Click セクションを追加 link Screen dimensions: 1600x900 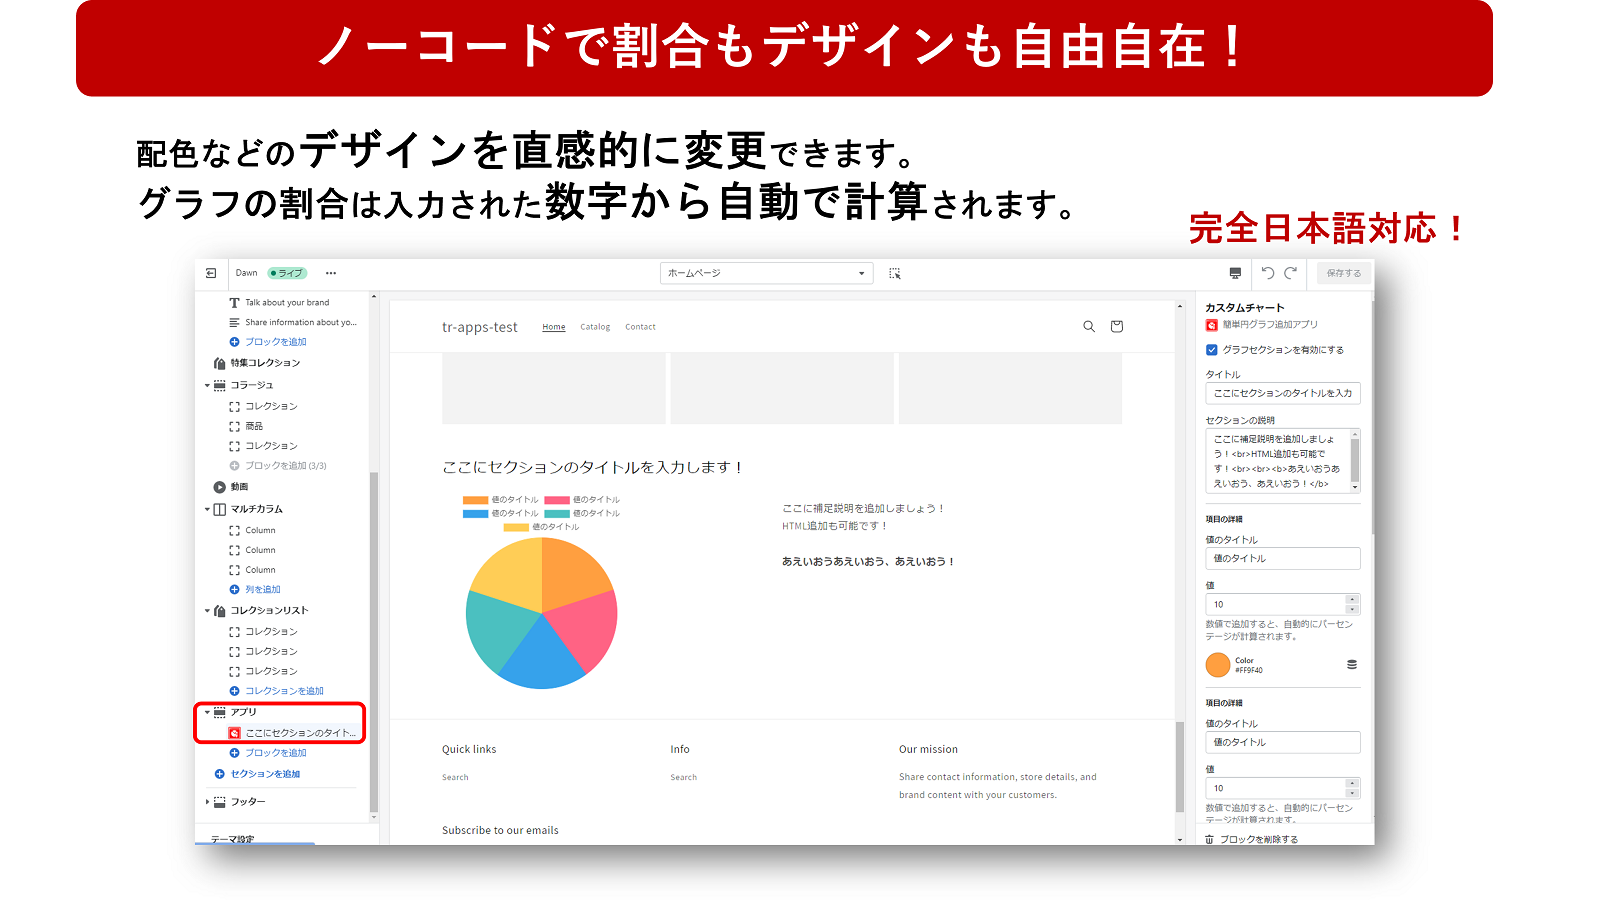[265, 774]
